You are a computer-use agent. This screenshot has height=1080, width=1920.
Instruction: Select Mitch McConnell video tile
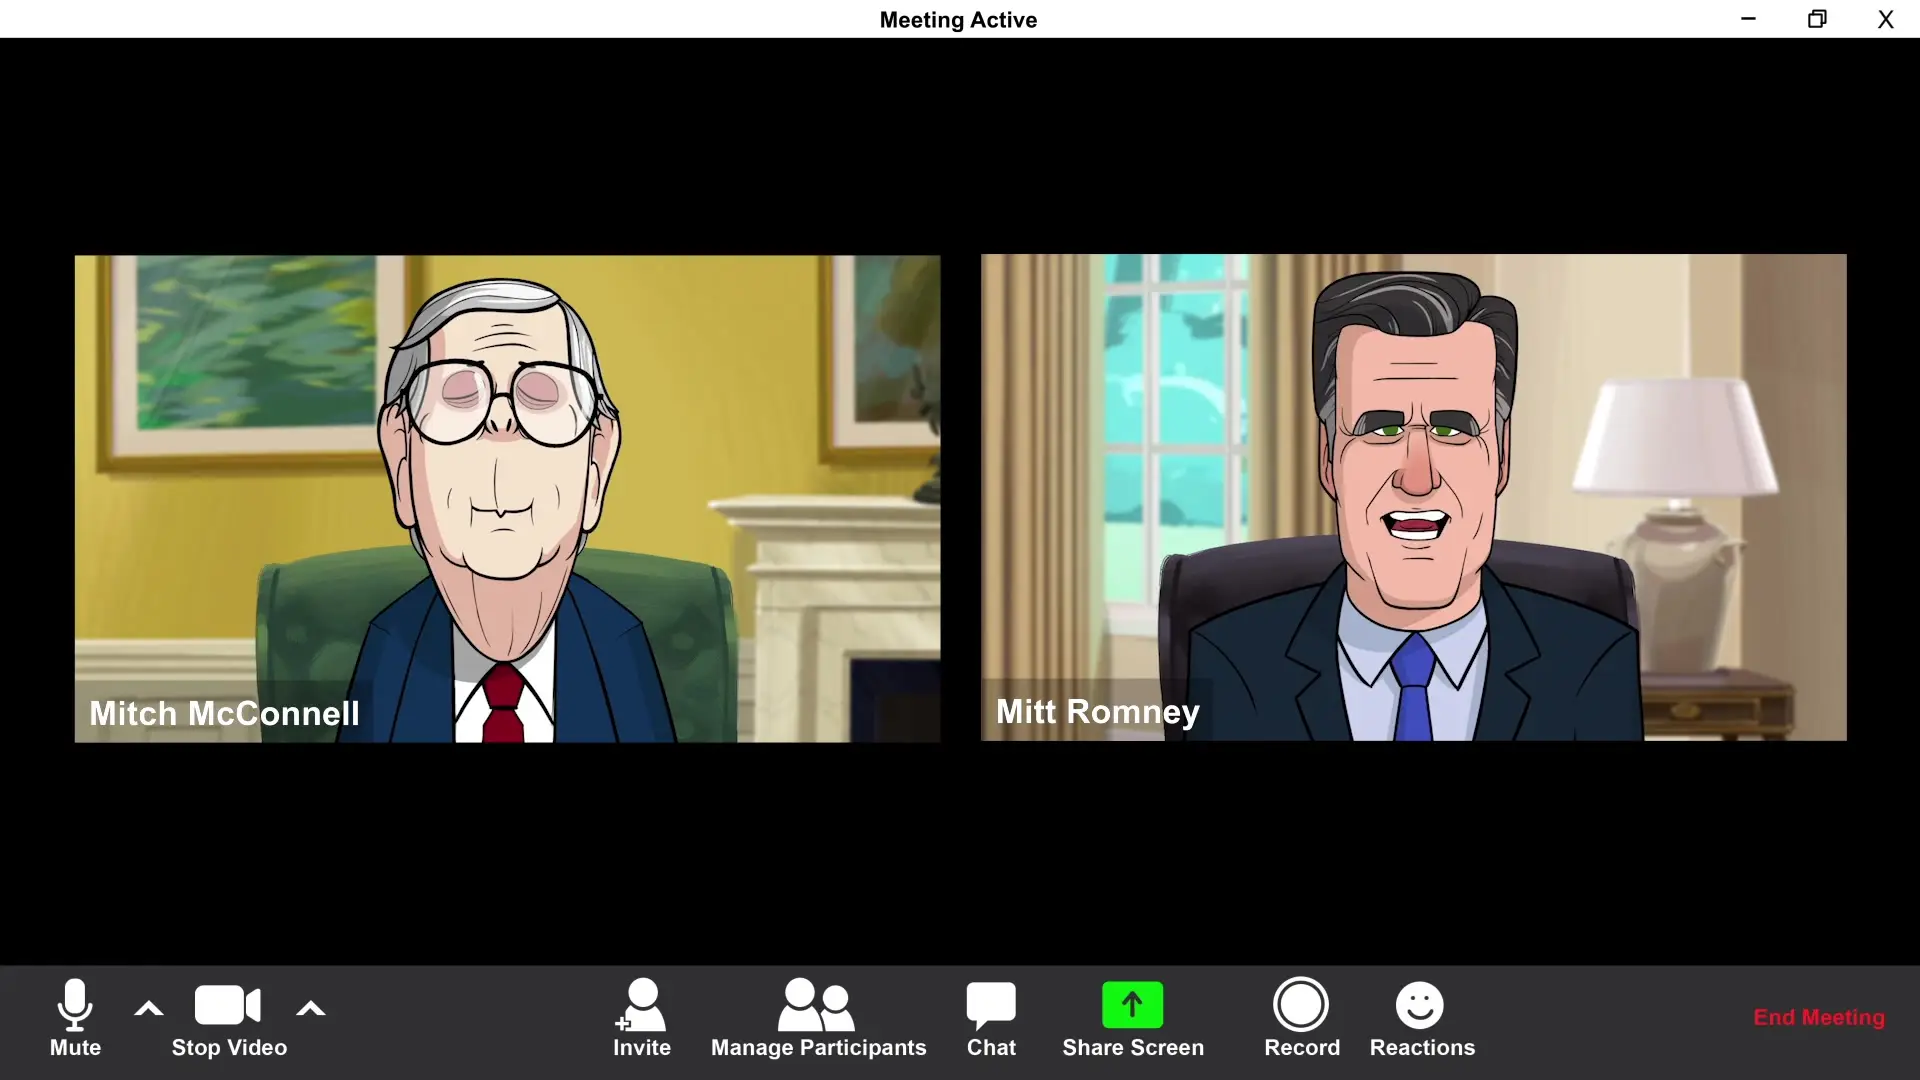[507, 498]
